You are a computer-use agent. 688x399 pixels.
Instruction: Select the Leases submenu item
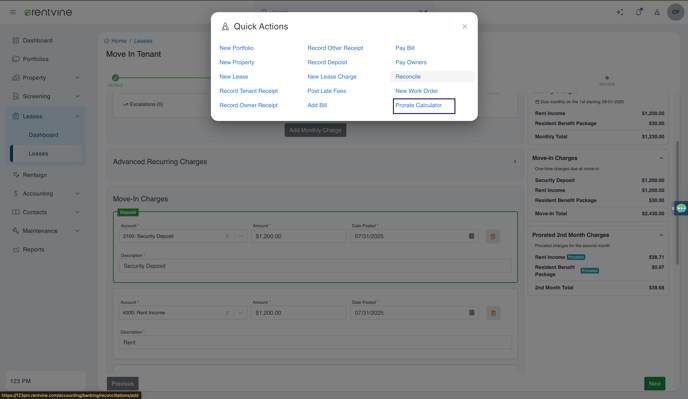point(45,154)
